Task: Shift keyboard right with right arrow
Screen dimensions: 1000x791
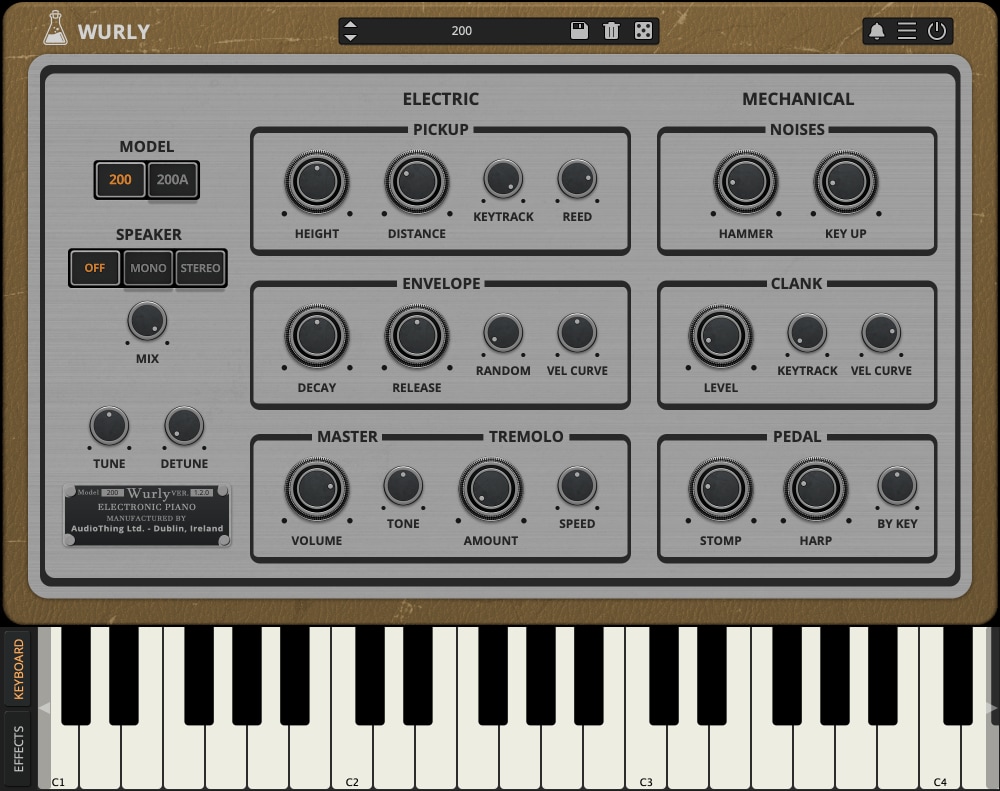Action: pyautogui.click(x=992, y=708)
